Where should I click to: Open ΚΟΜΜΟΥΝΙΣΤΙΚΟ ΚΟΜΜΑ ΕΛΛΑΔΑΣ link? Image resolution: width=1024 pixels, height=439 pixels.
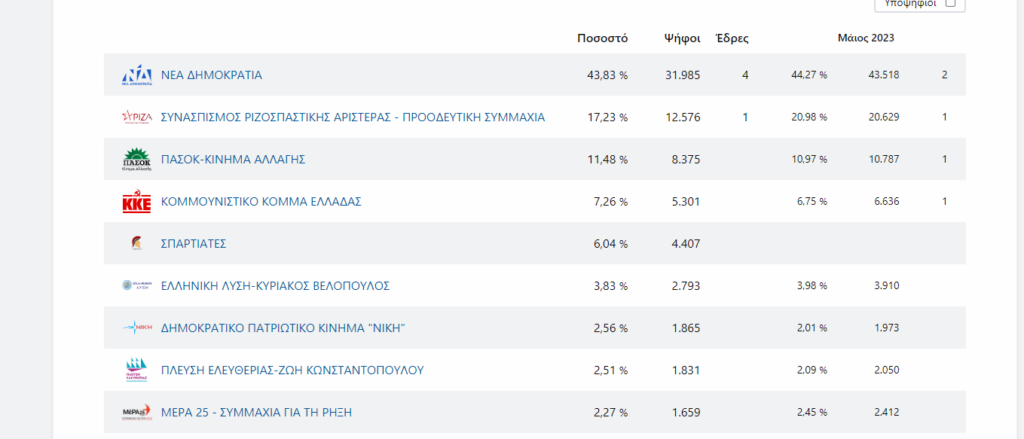(x=261, y=202)
